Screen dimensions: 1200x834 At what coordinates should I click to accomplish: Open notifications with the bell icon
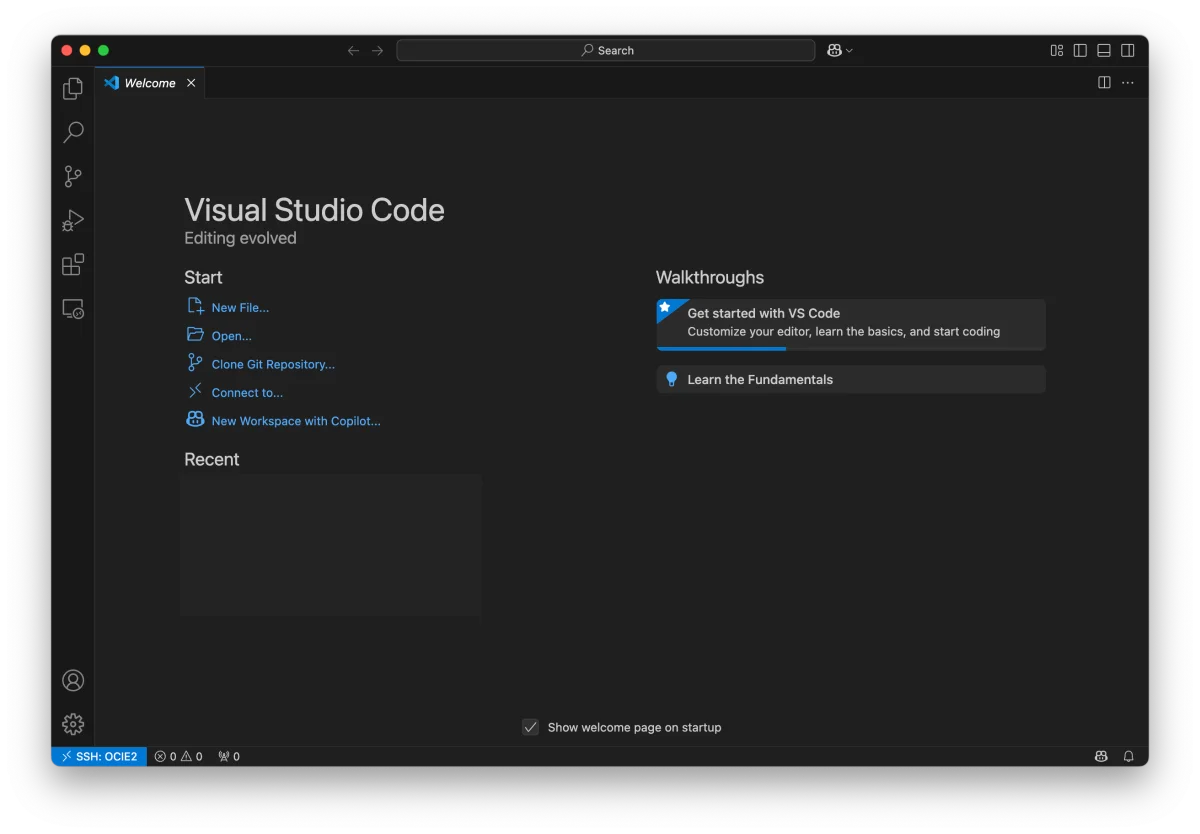pos(1128,756)
